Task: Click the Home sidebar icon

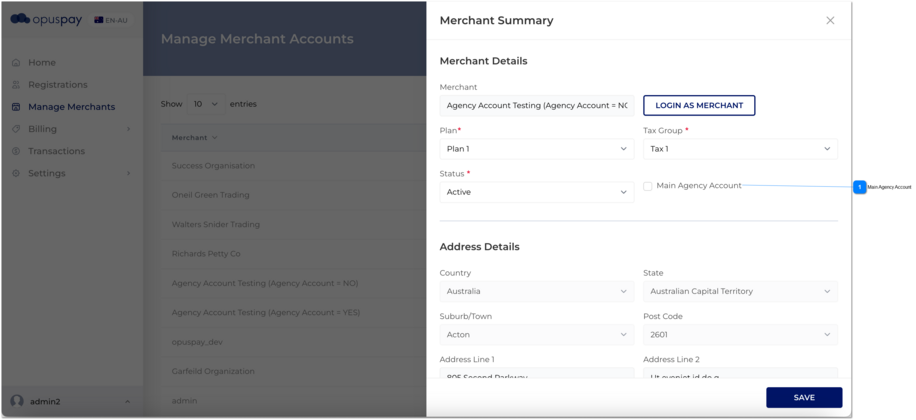Action: click(16, 63)
